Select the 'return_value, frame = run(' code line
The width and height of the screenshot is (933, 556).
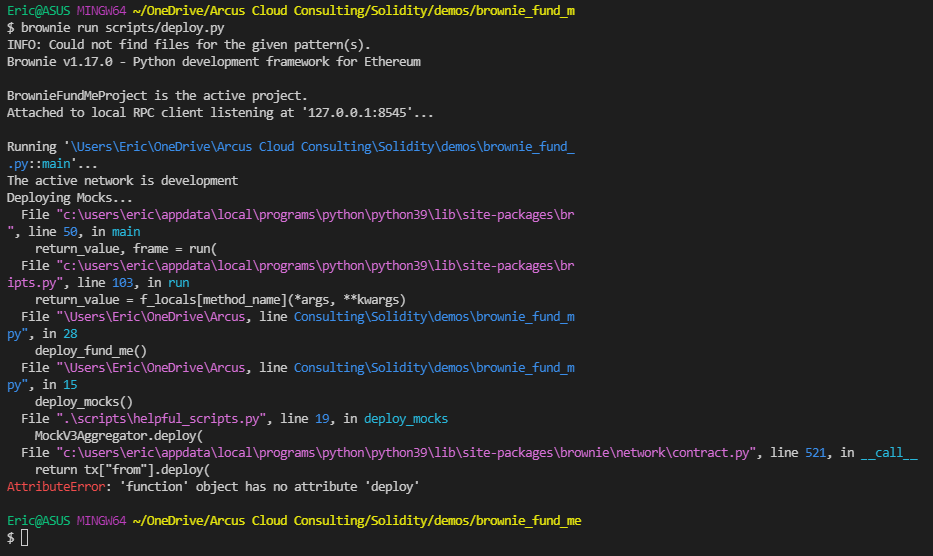coord(126,249)
